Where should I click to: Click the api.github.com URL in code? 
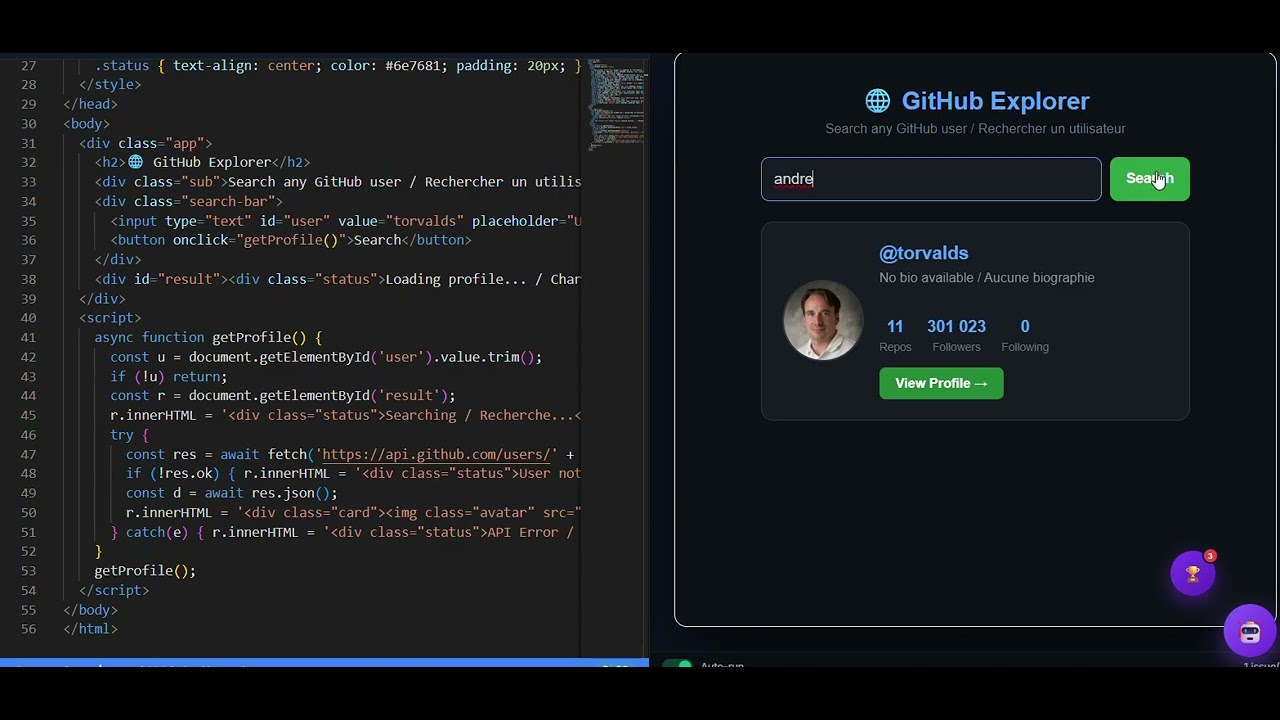439,454
